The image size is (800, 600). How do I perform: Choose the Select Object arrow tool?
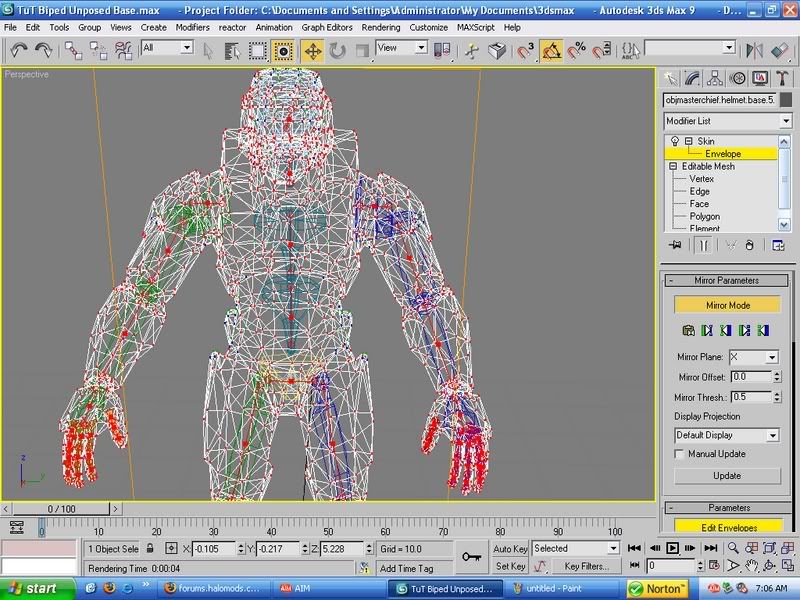click(208, 51)
